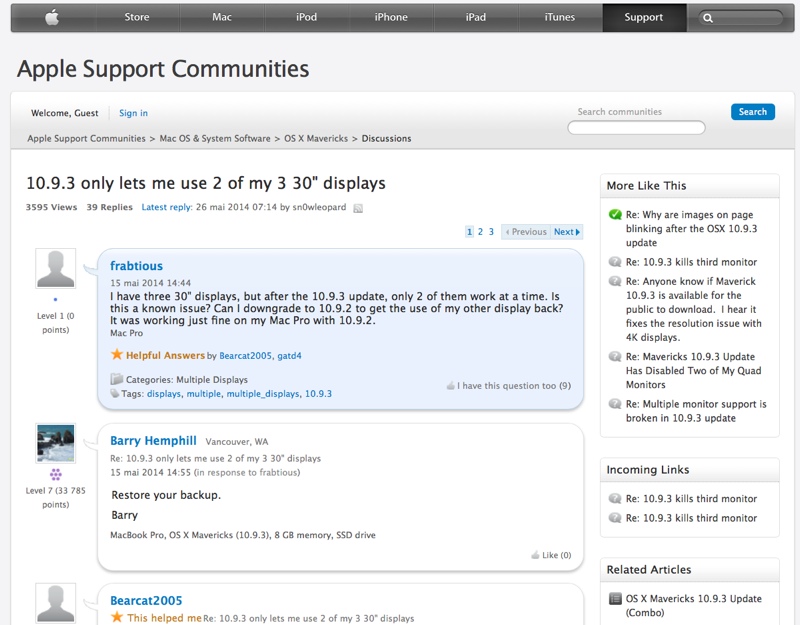Open Bearcat2005's post author link
Image resolution: width=800 pixels, height=625 pixels.
coord(146,601)
